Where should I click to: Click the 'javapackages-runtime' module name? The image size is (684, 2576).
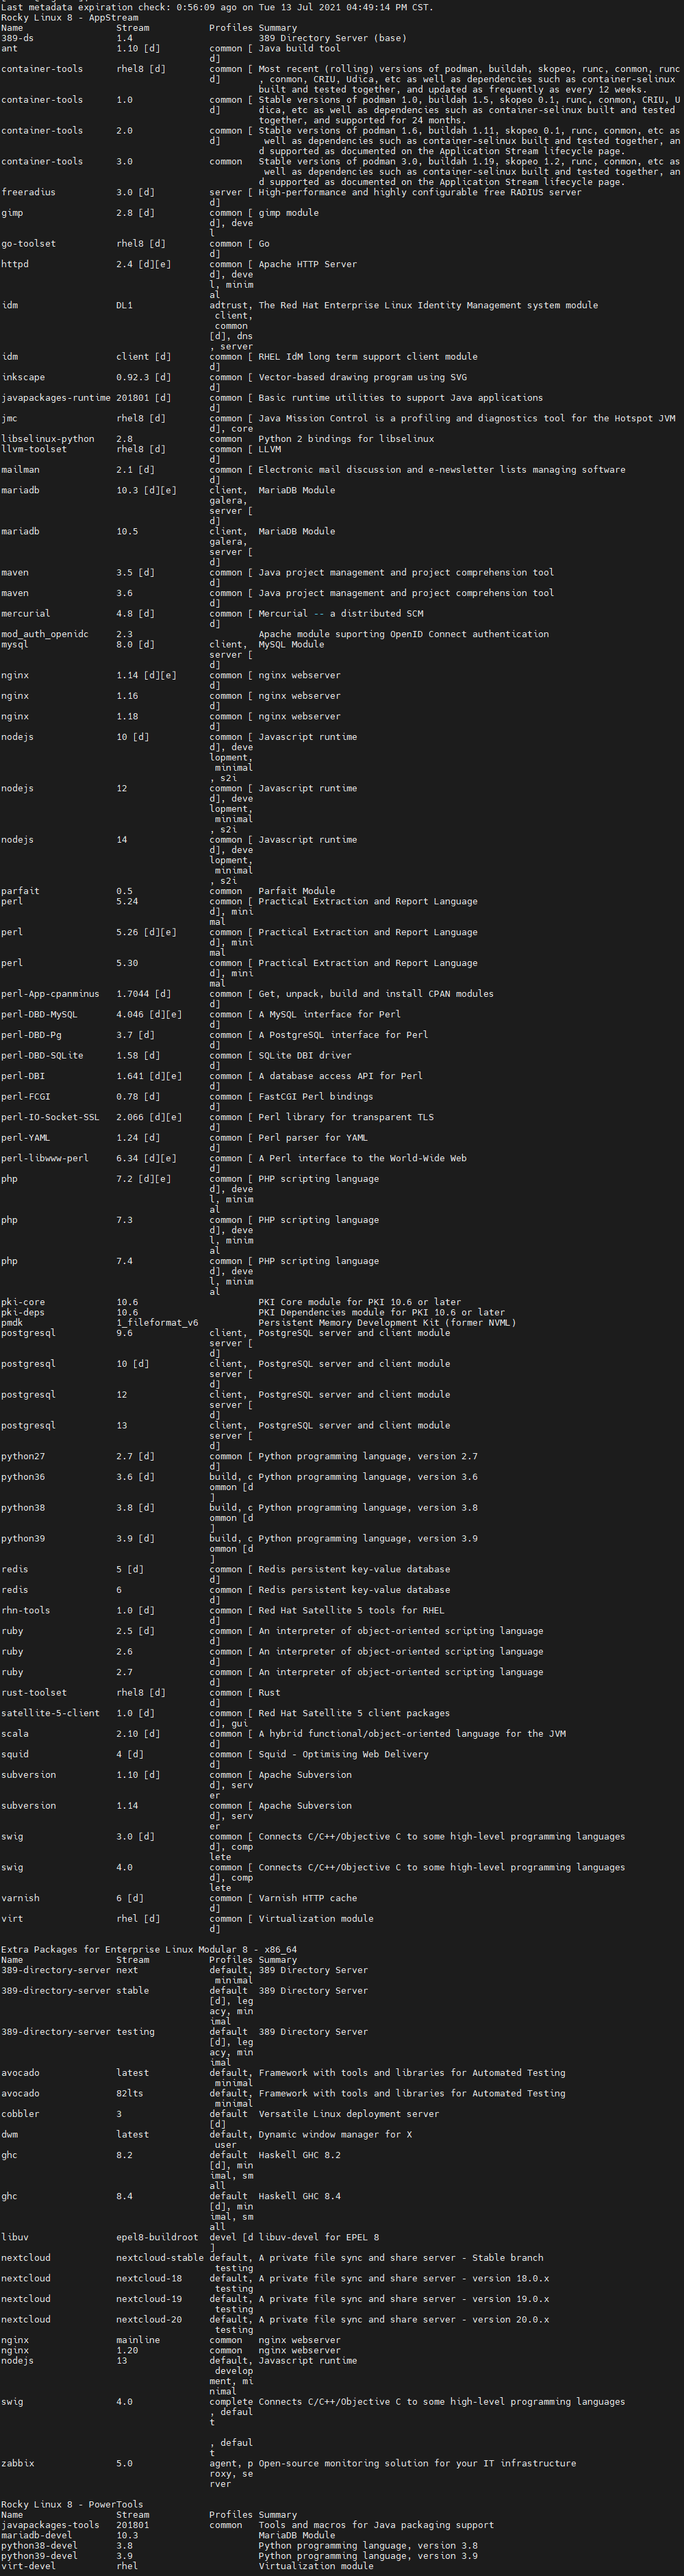pos(56,398)
